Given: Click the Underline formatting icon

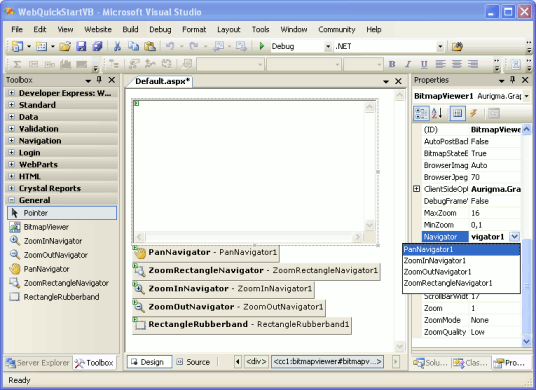Looking at the screenshot, I should 424,64.
